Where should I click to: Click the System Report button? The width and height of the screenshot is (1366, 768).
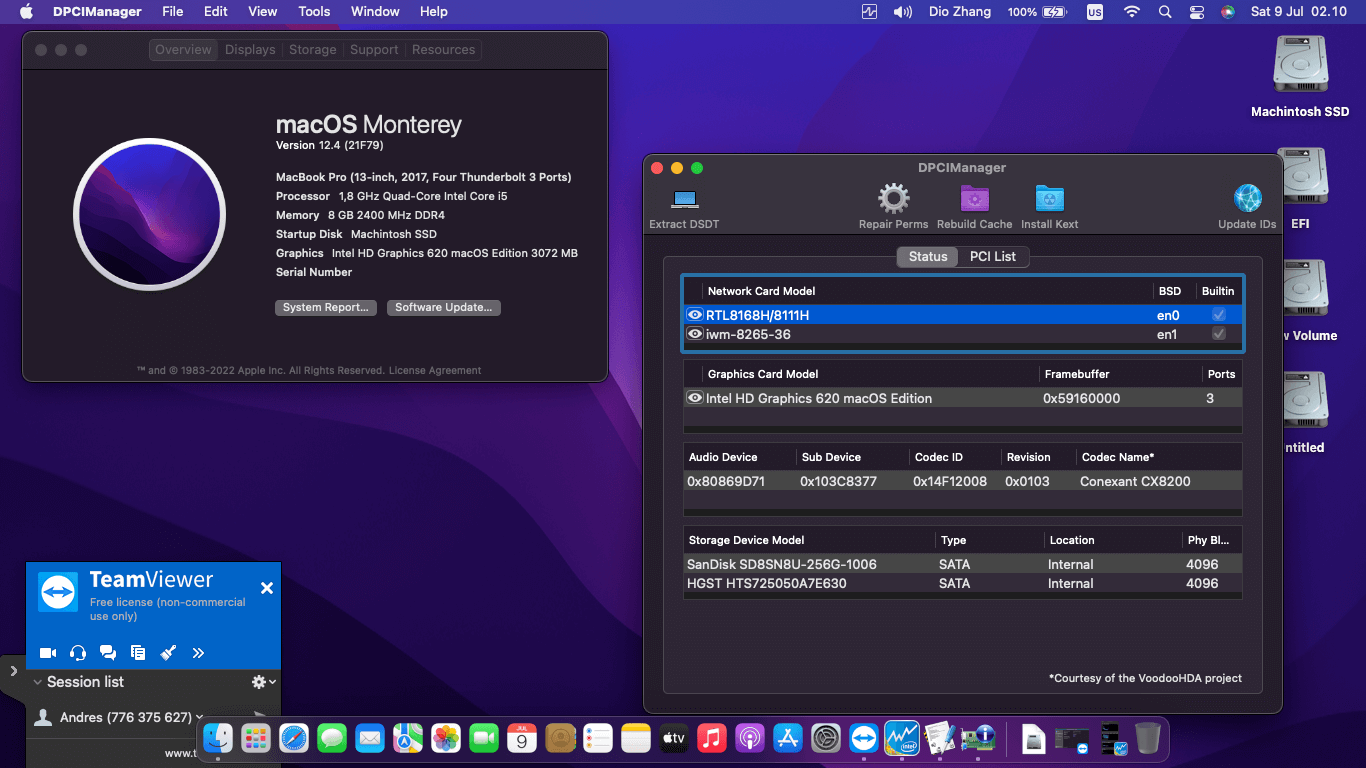(x=327, y=308)
